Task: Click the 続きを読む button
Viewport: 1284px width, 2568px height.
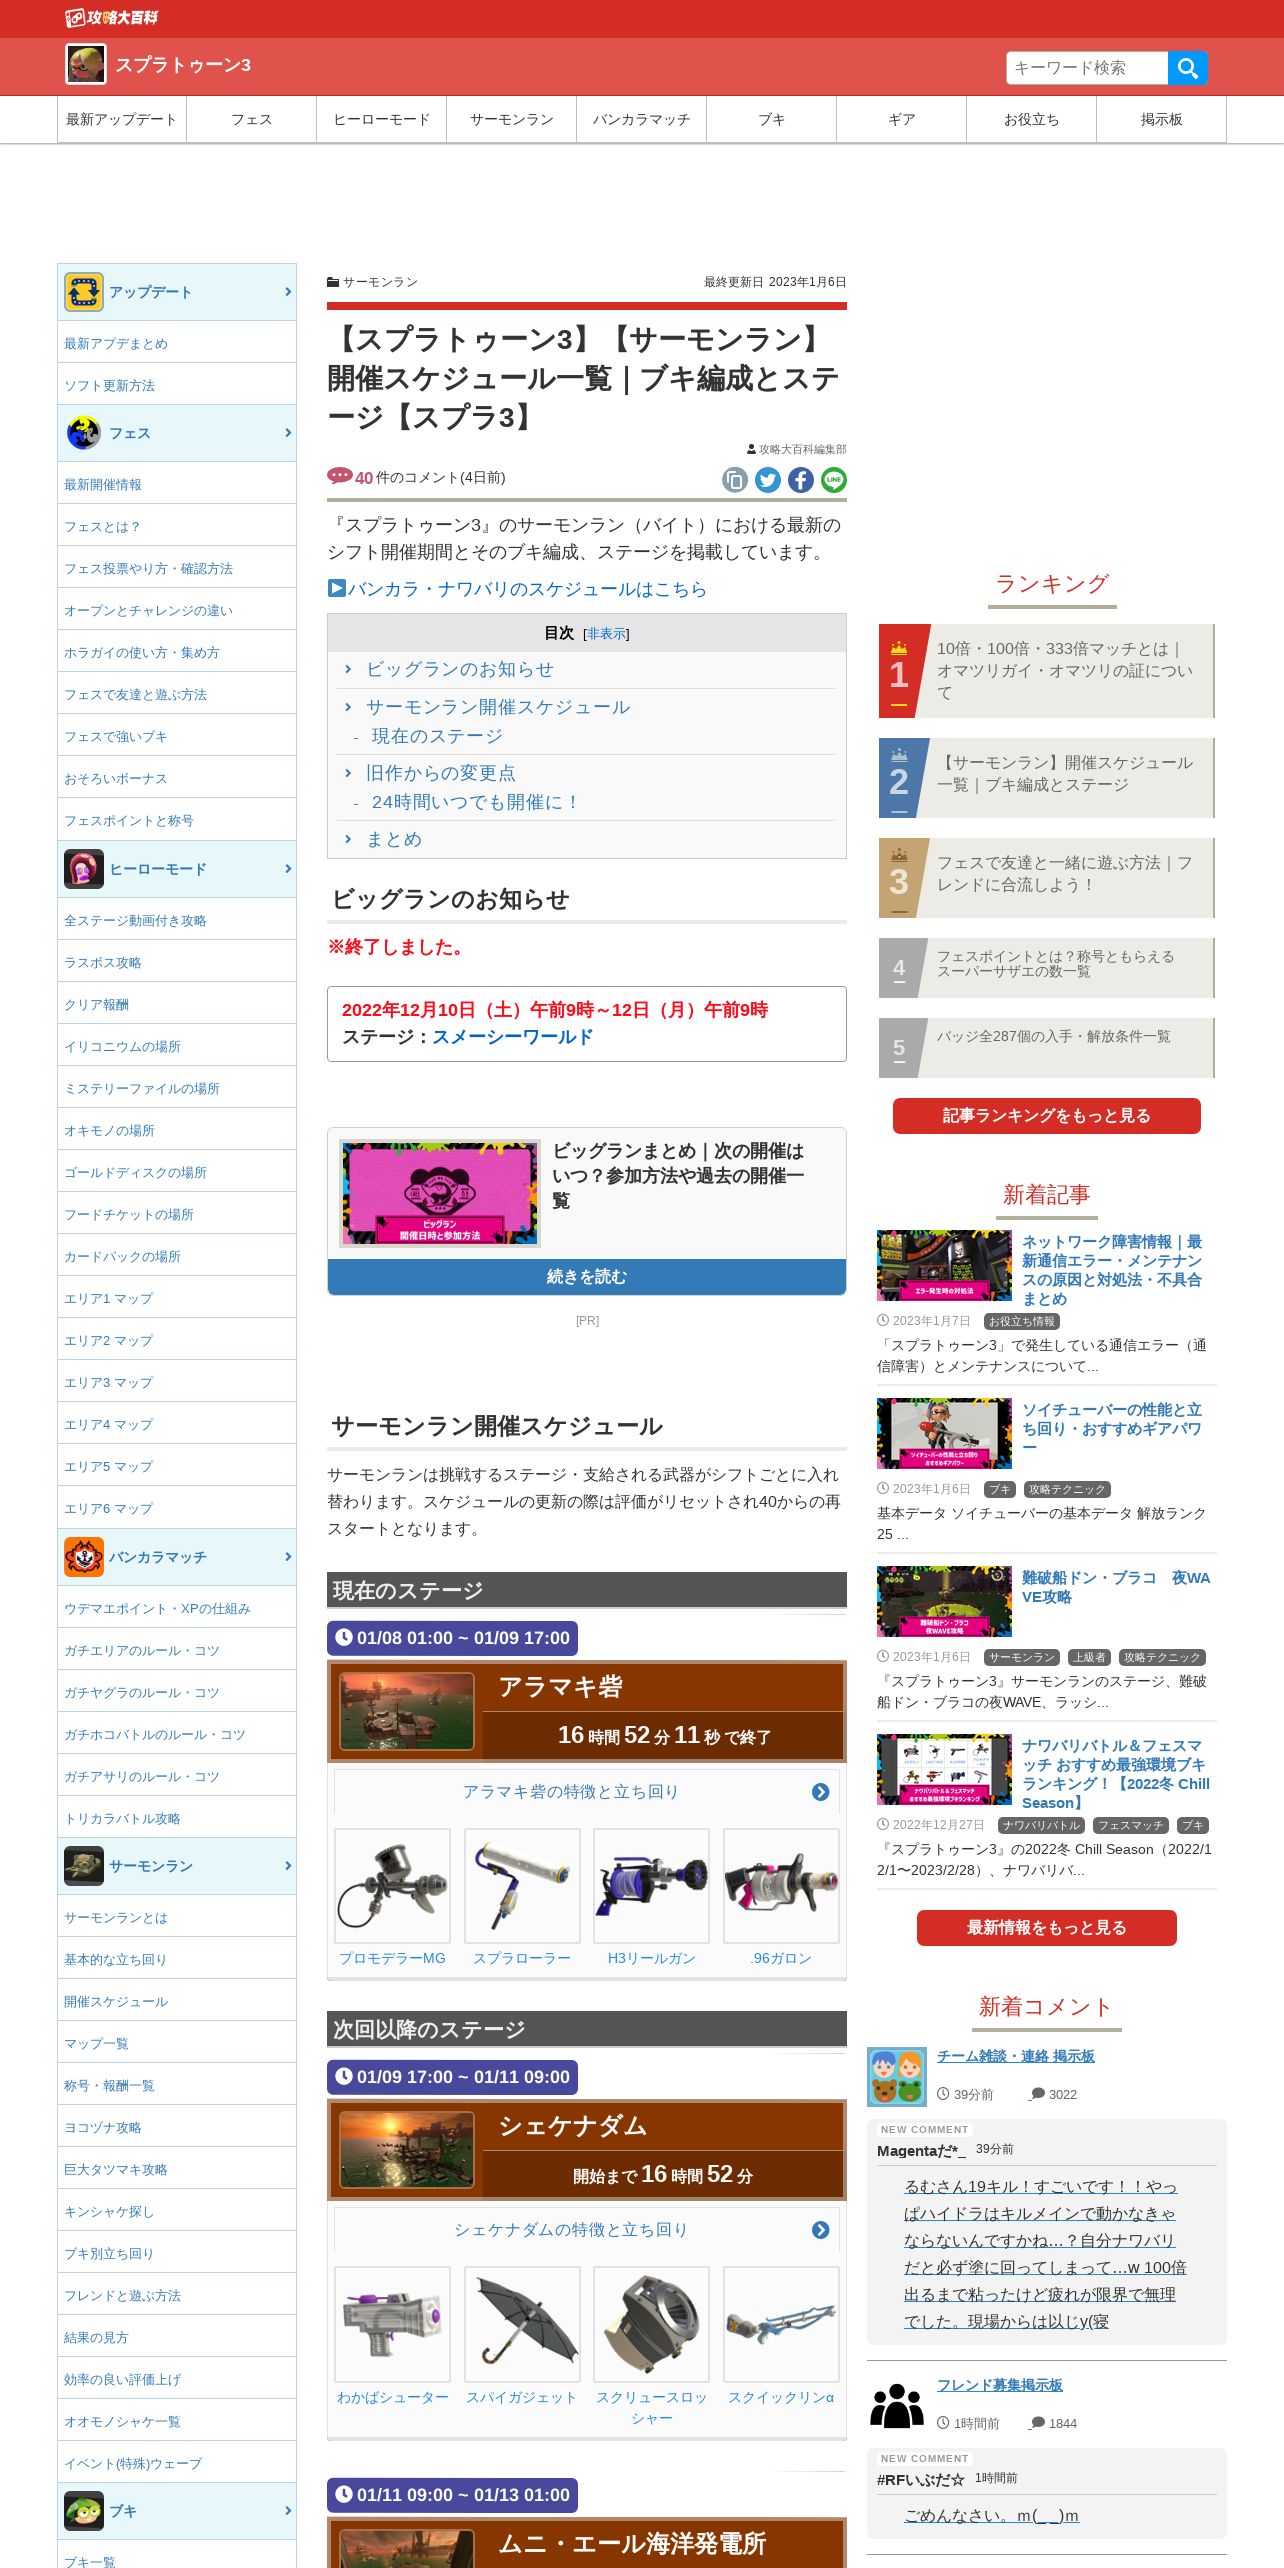Action: click(587, 1277)
